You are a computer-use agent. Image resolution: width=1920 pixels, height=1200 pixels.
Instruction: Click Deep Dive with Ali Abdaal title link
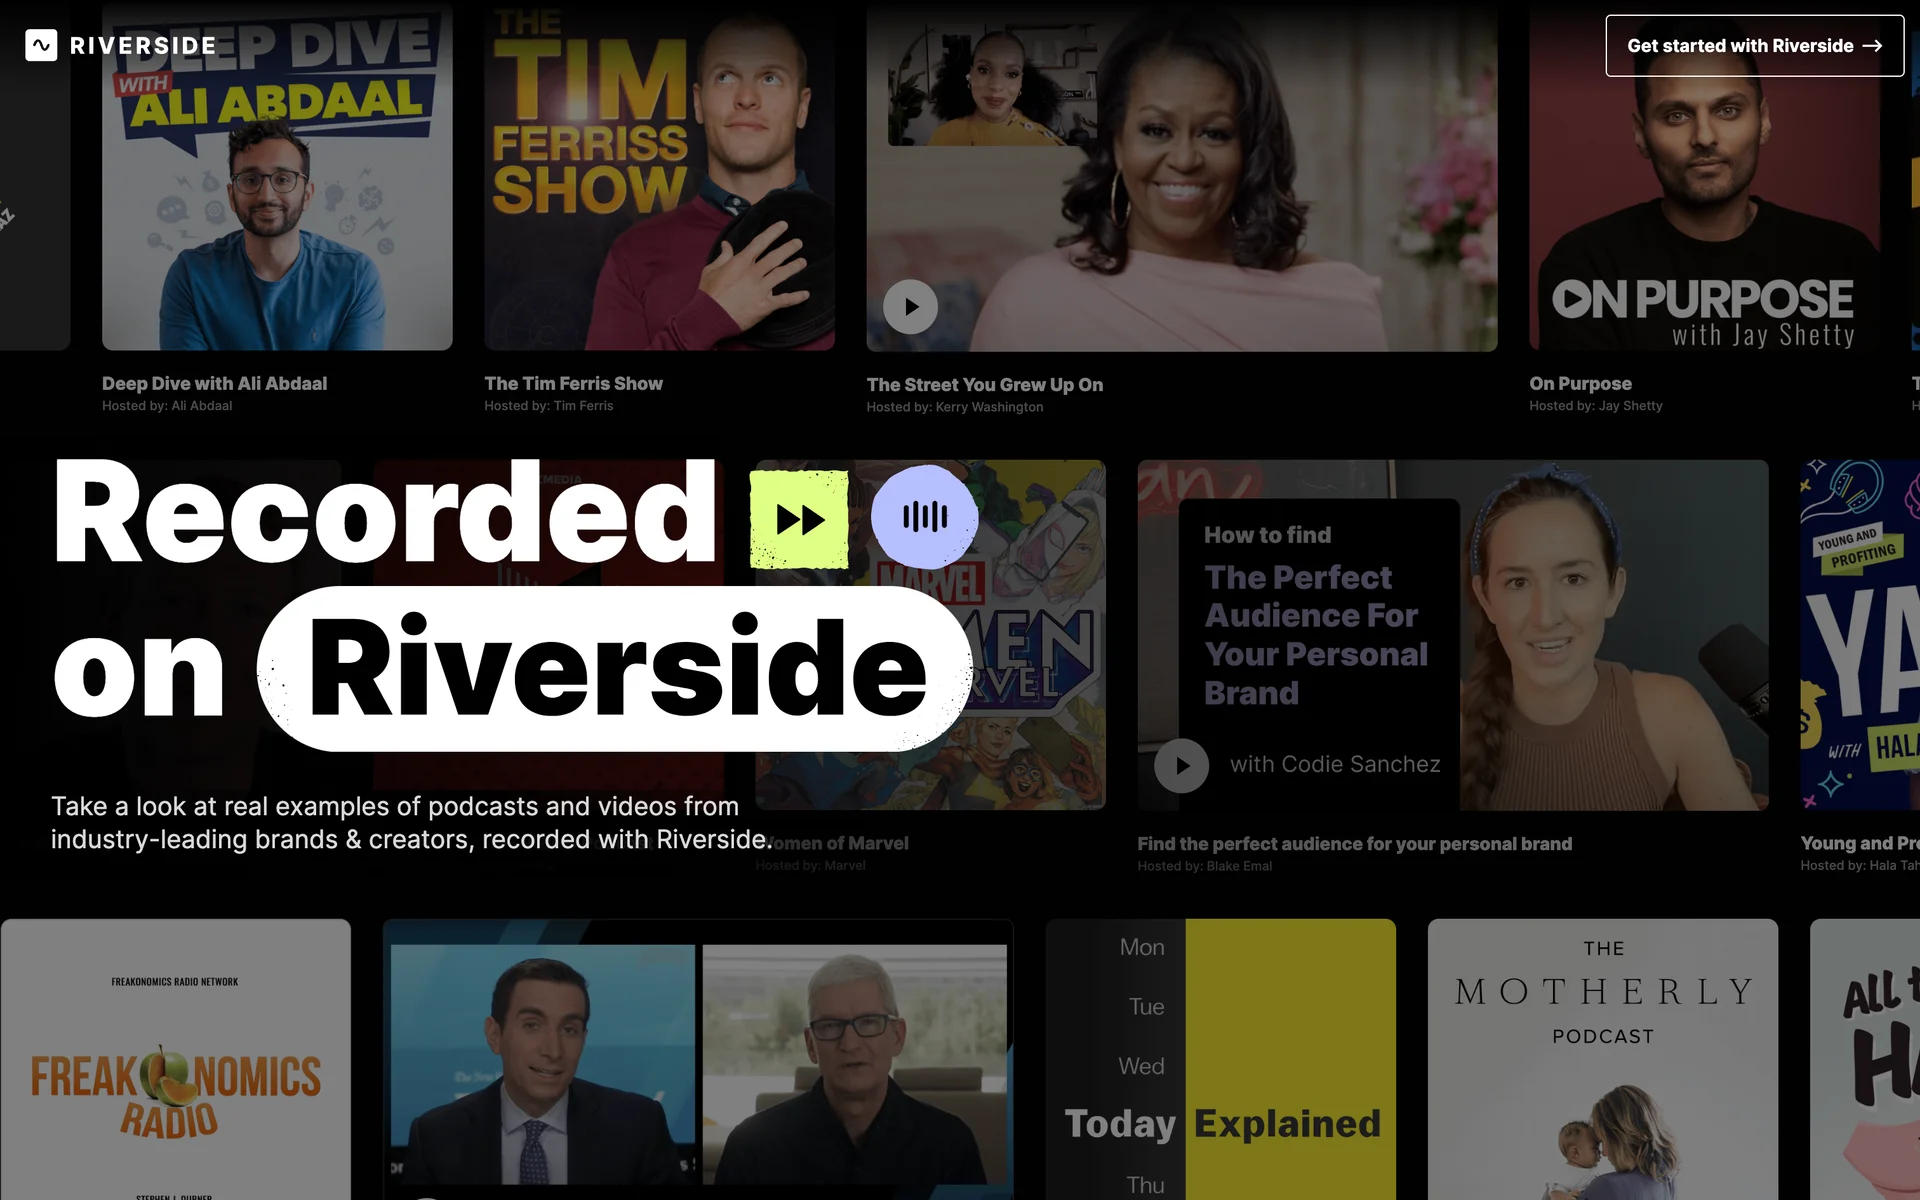point(214,384)
